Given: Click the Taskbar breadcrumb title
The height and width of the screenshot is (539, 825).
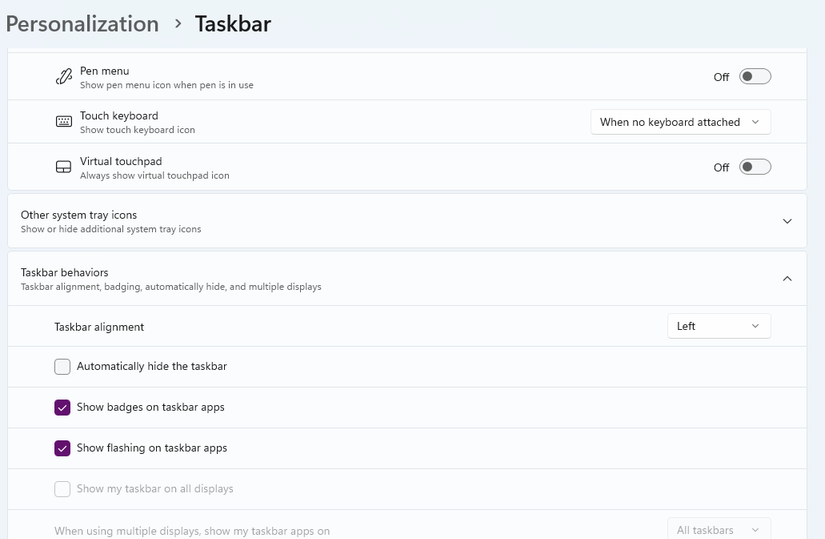Looking at the screenshot, I should pyautogui.click(x=233, y=24).
